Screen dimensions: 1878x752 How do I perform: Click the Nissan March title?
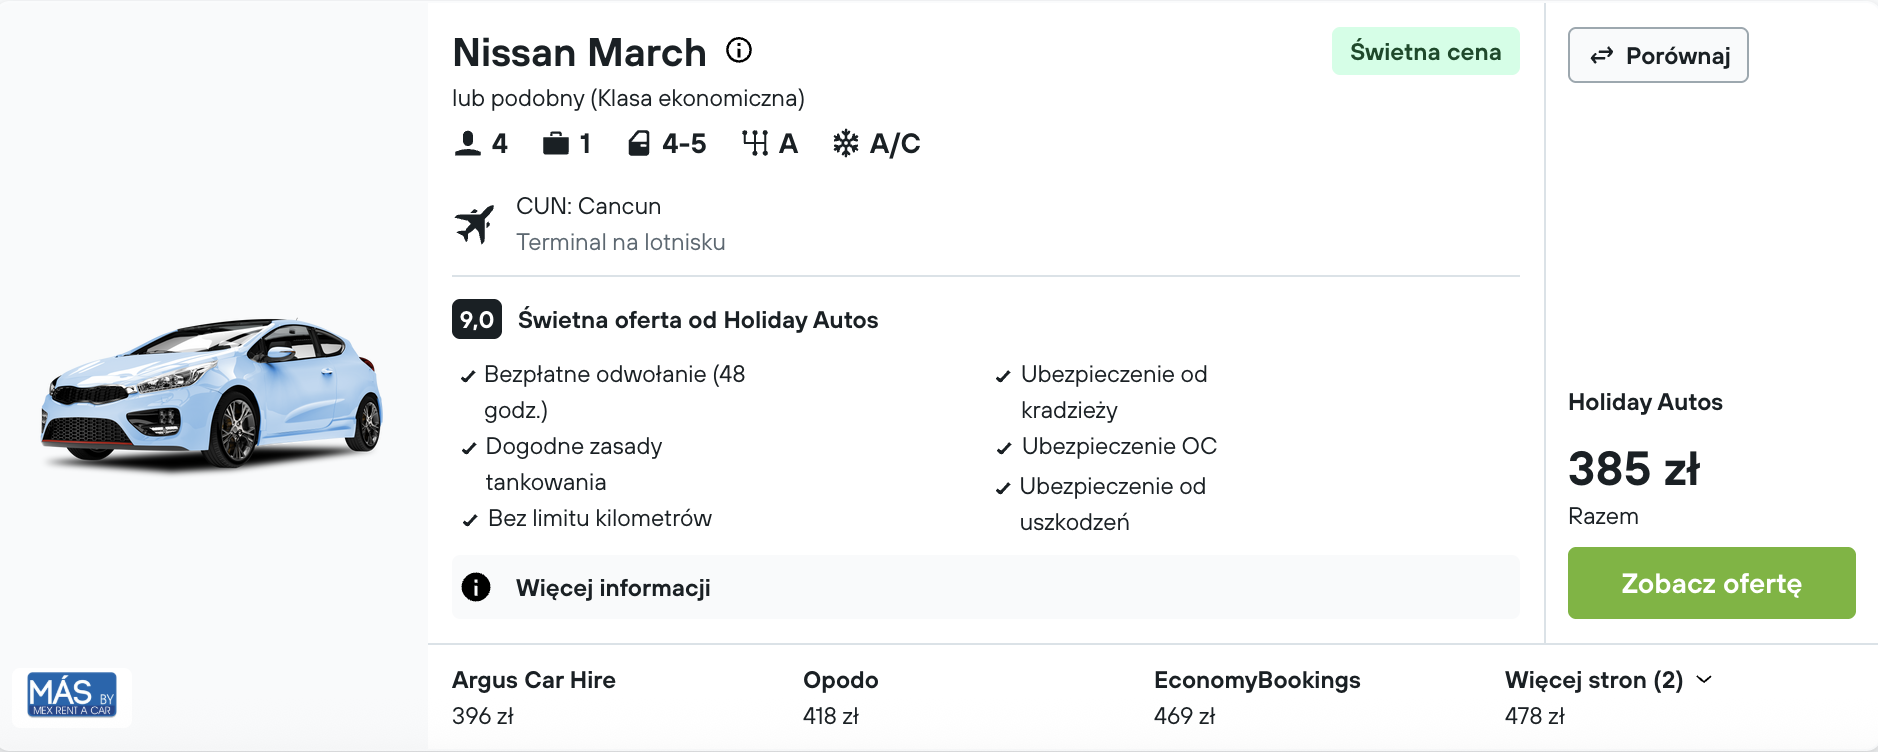click(x=579, y=52)
